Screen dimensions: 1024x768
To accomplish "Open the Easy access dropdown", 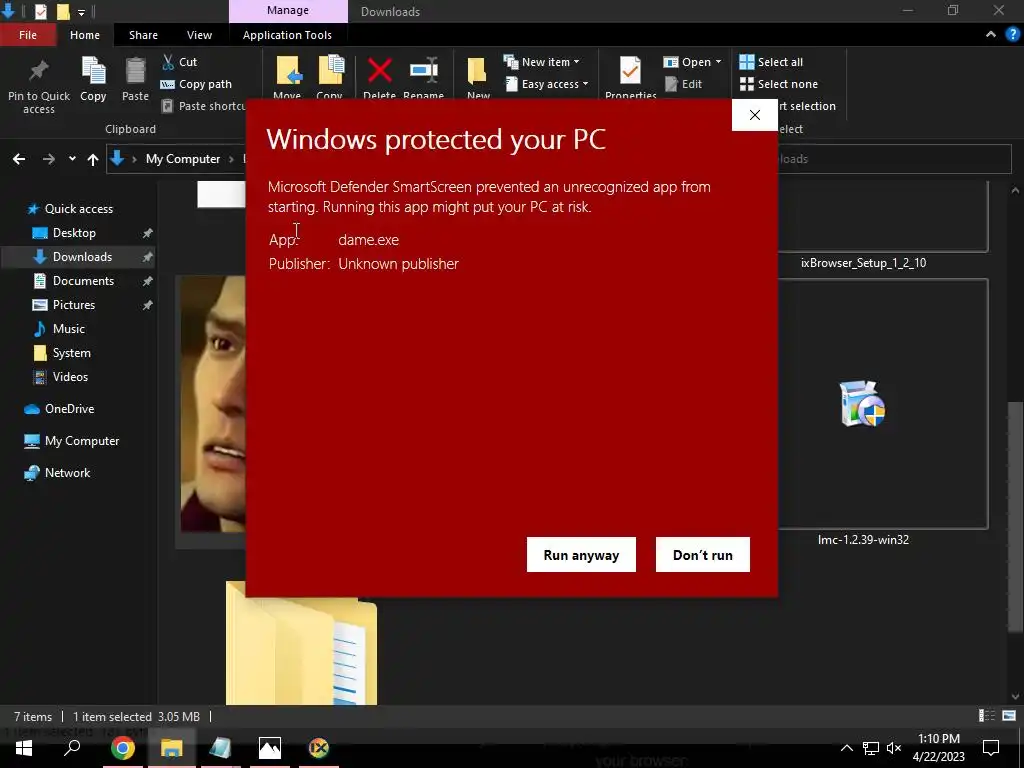I will [x=546, y=84].
